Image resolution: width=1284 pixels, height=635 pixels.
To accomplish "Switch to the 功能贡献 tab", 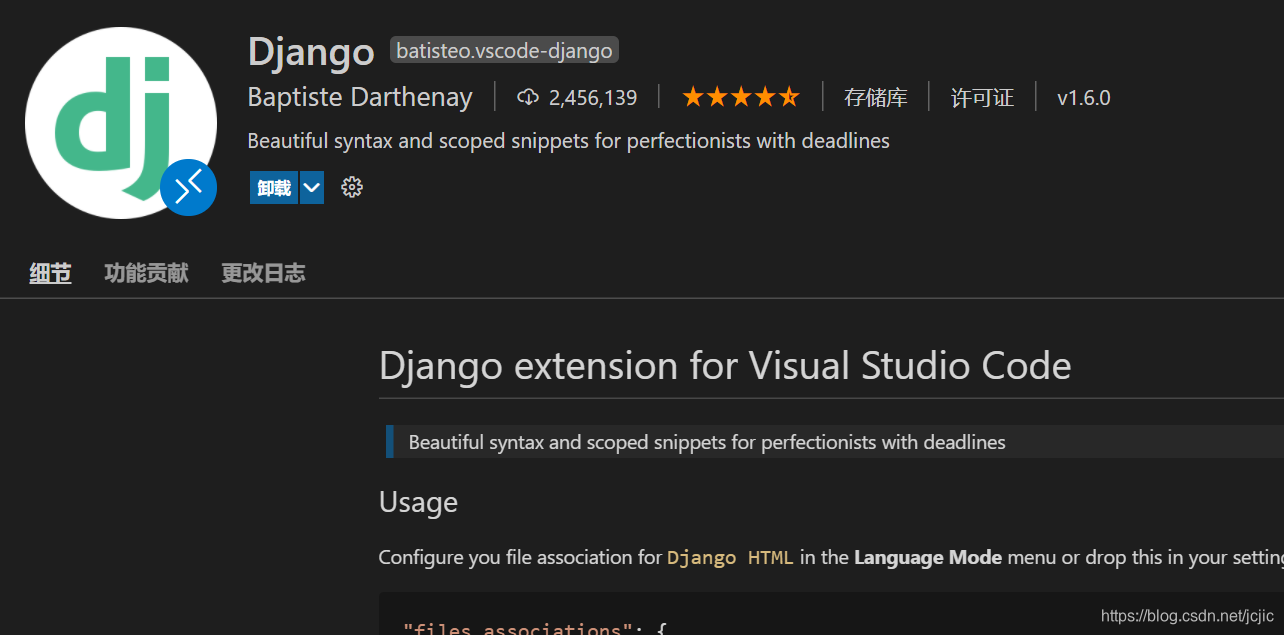I will [146, 273].
